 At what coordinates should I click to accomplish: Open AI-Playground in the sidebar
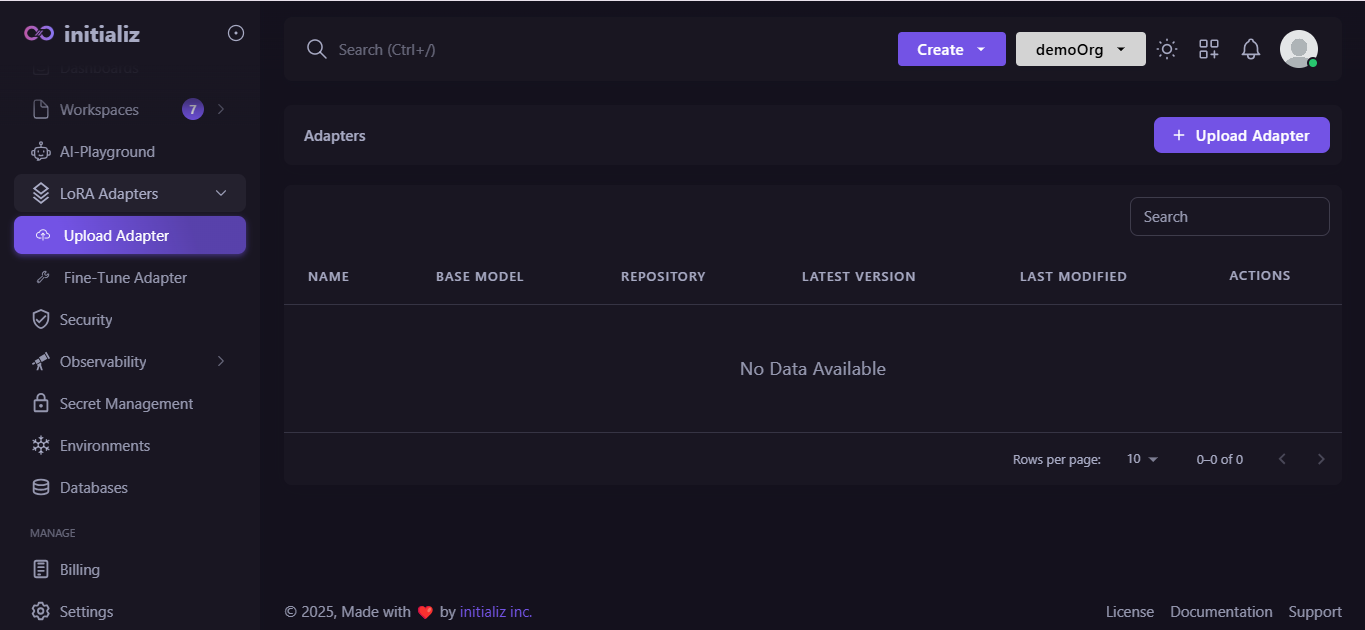pos(130,152)
